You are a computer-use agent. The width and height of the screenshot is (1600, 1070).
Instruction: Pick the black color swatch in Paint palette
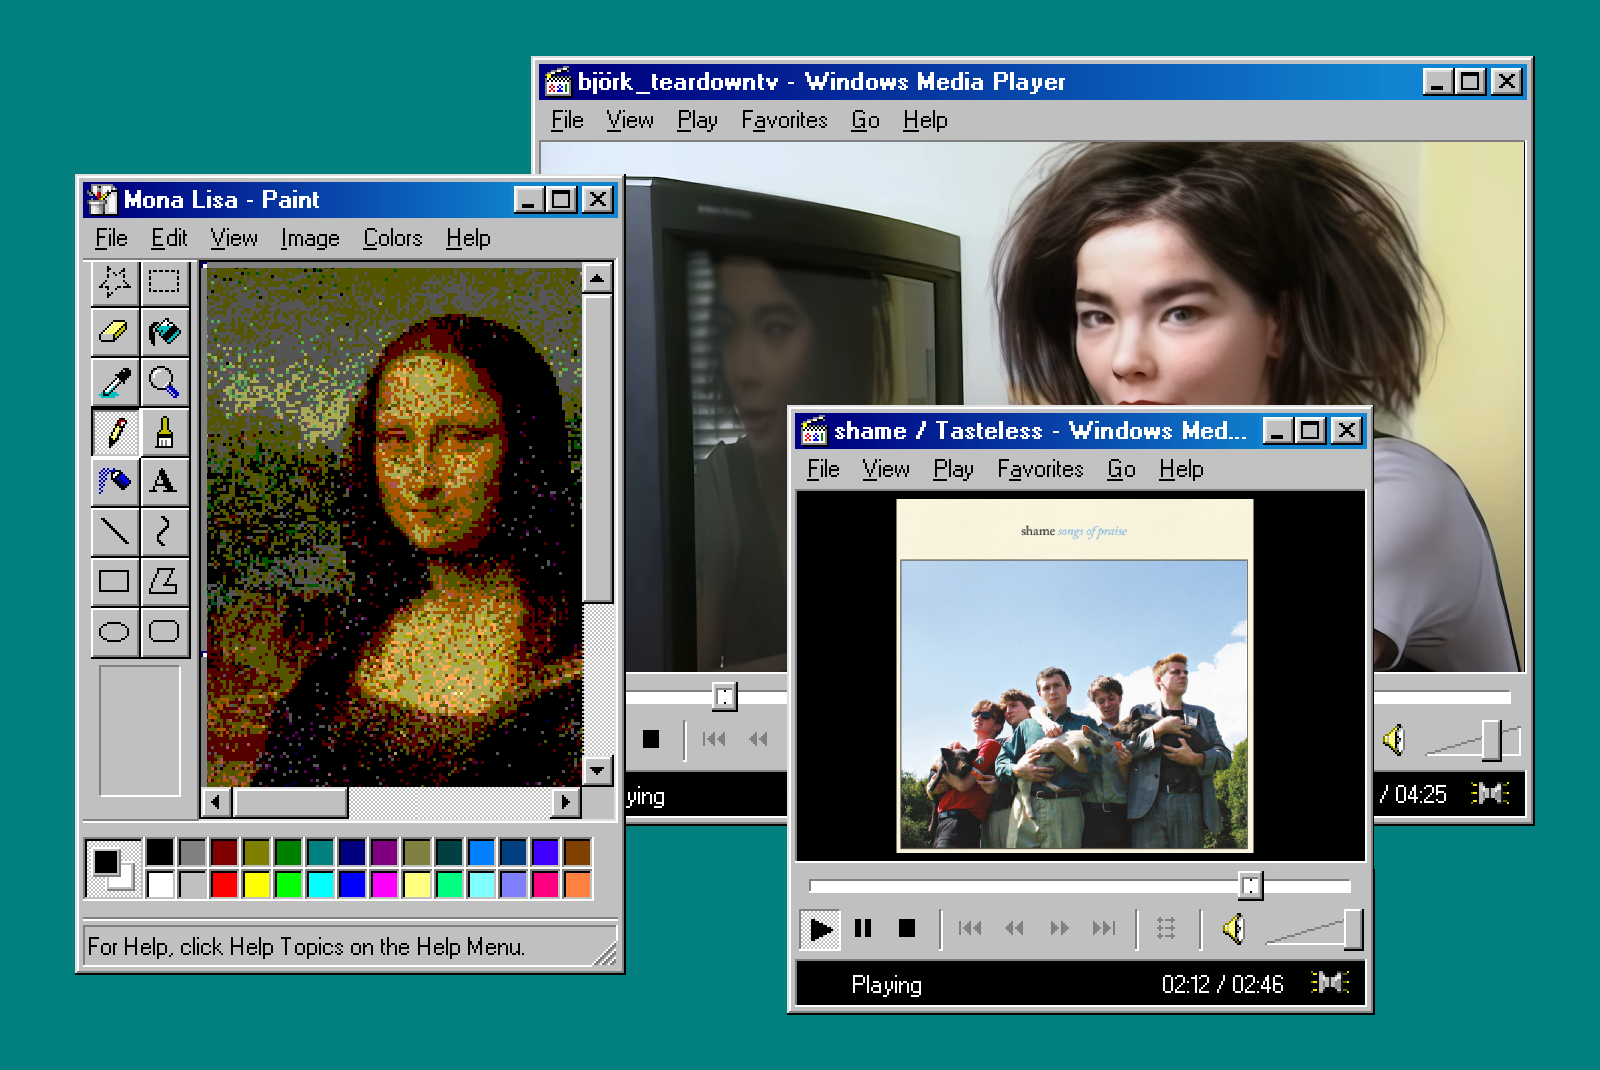pos(160,852)
